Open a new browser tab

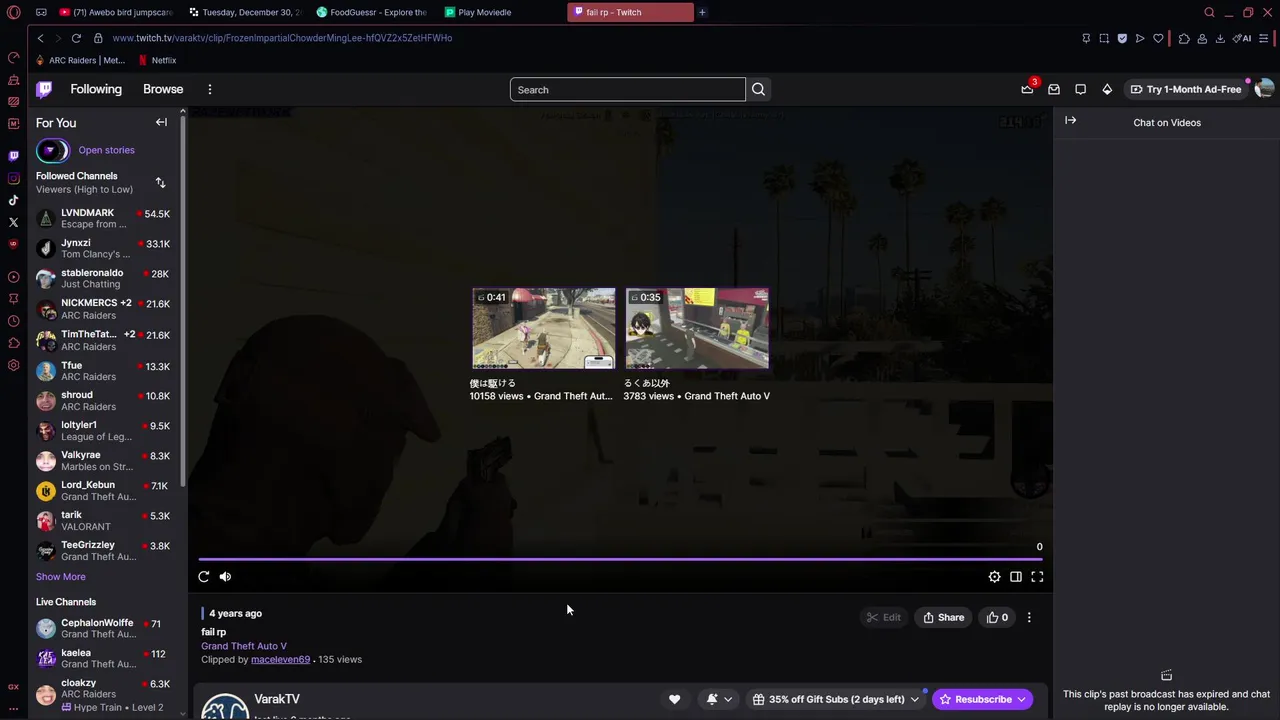tap(702, 12)
